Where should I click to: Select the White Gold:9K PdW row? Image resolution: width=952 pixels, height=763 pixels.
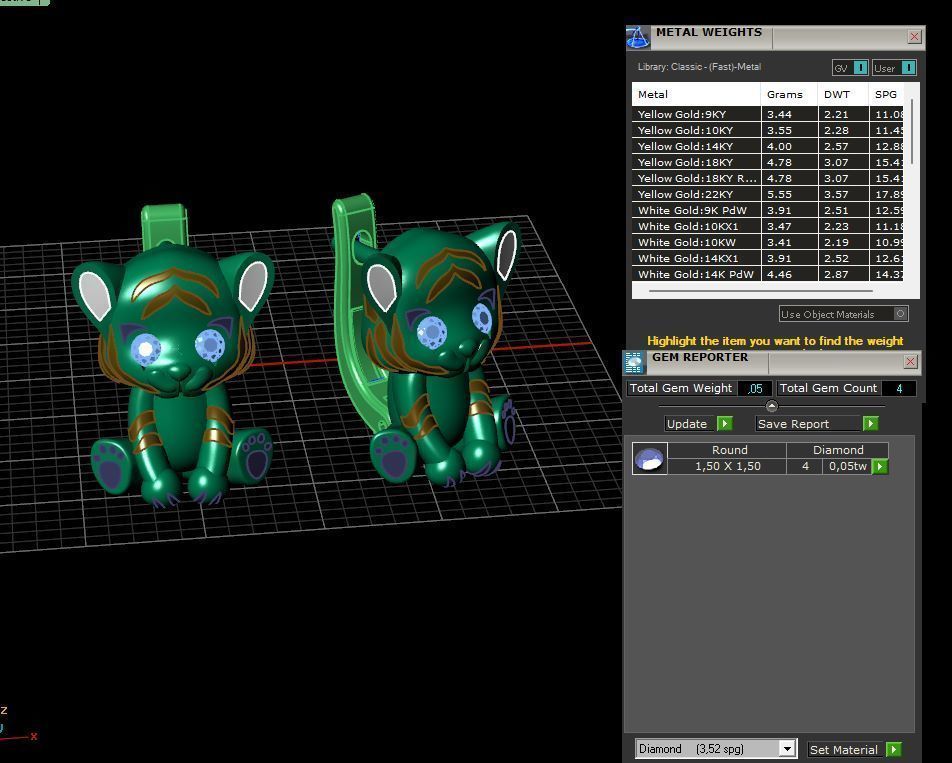(767, 210)
